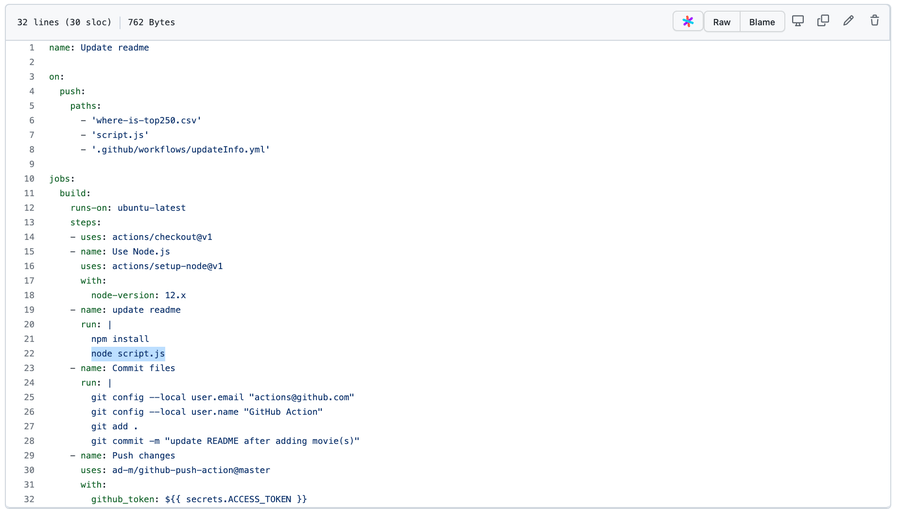Open the Blame view
The image size is (900, 509).
(762, 22)
